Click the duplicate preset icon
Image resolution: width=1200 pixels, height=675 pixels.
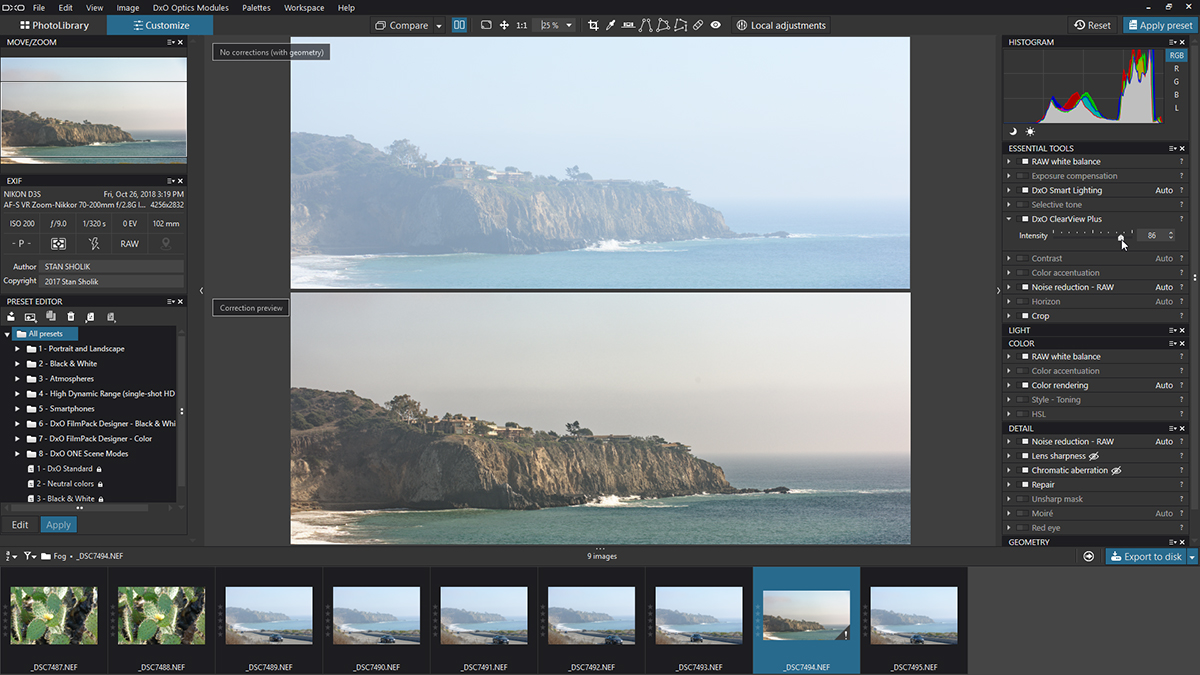[x=50, y=317]
